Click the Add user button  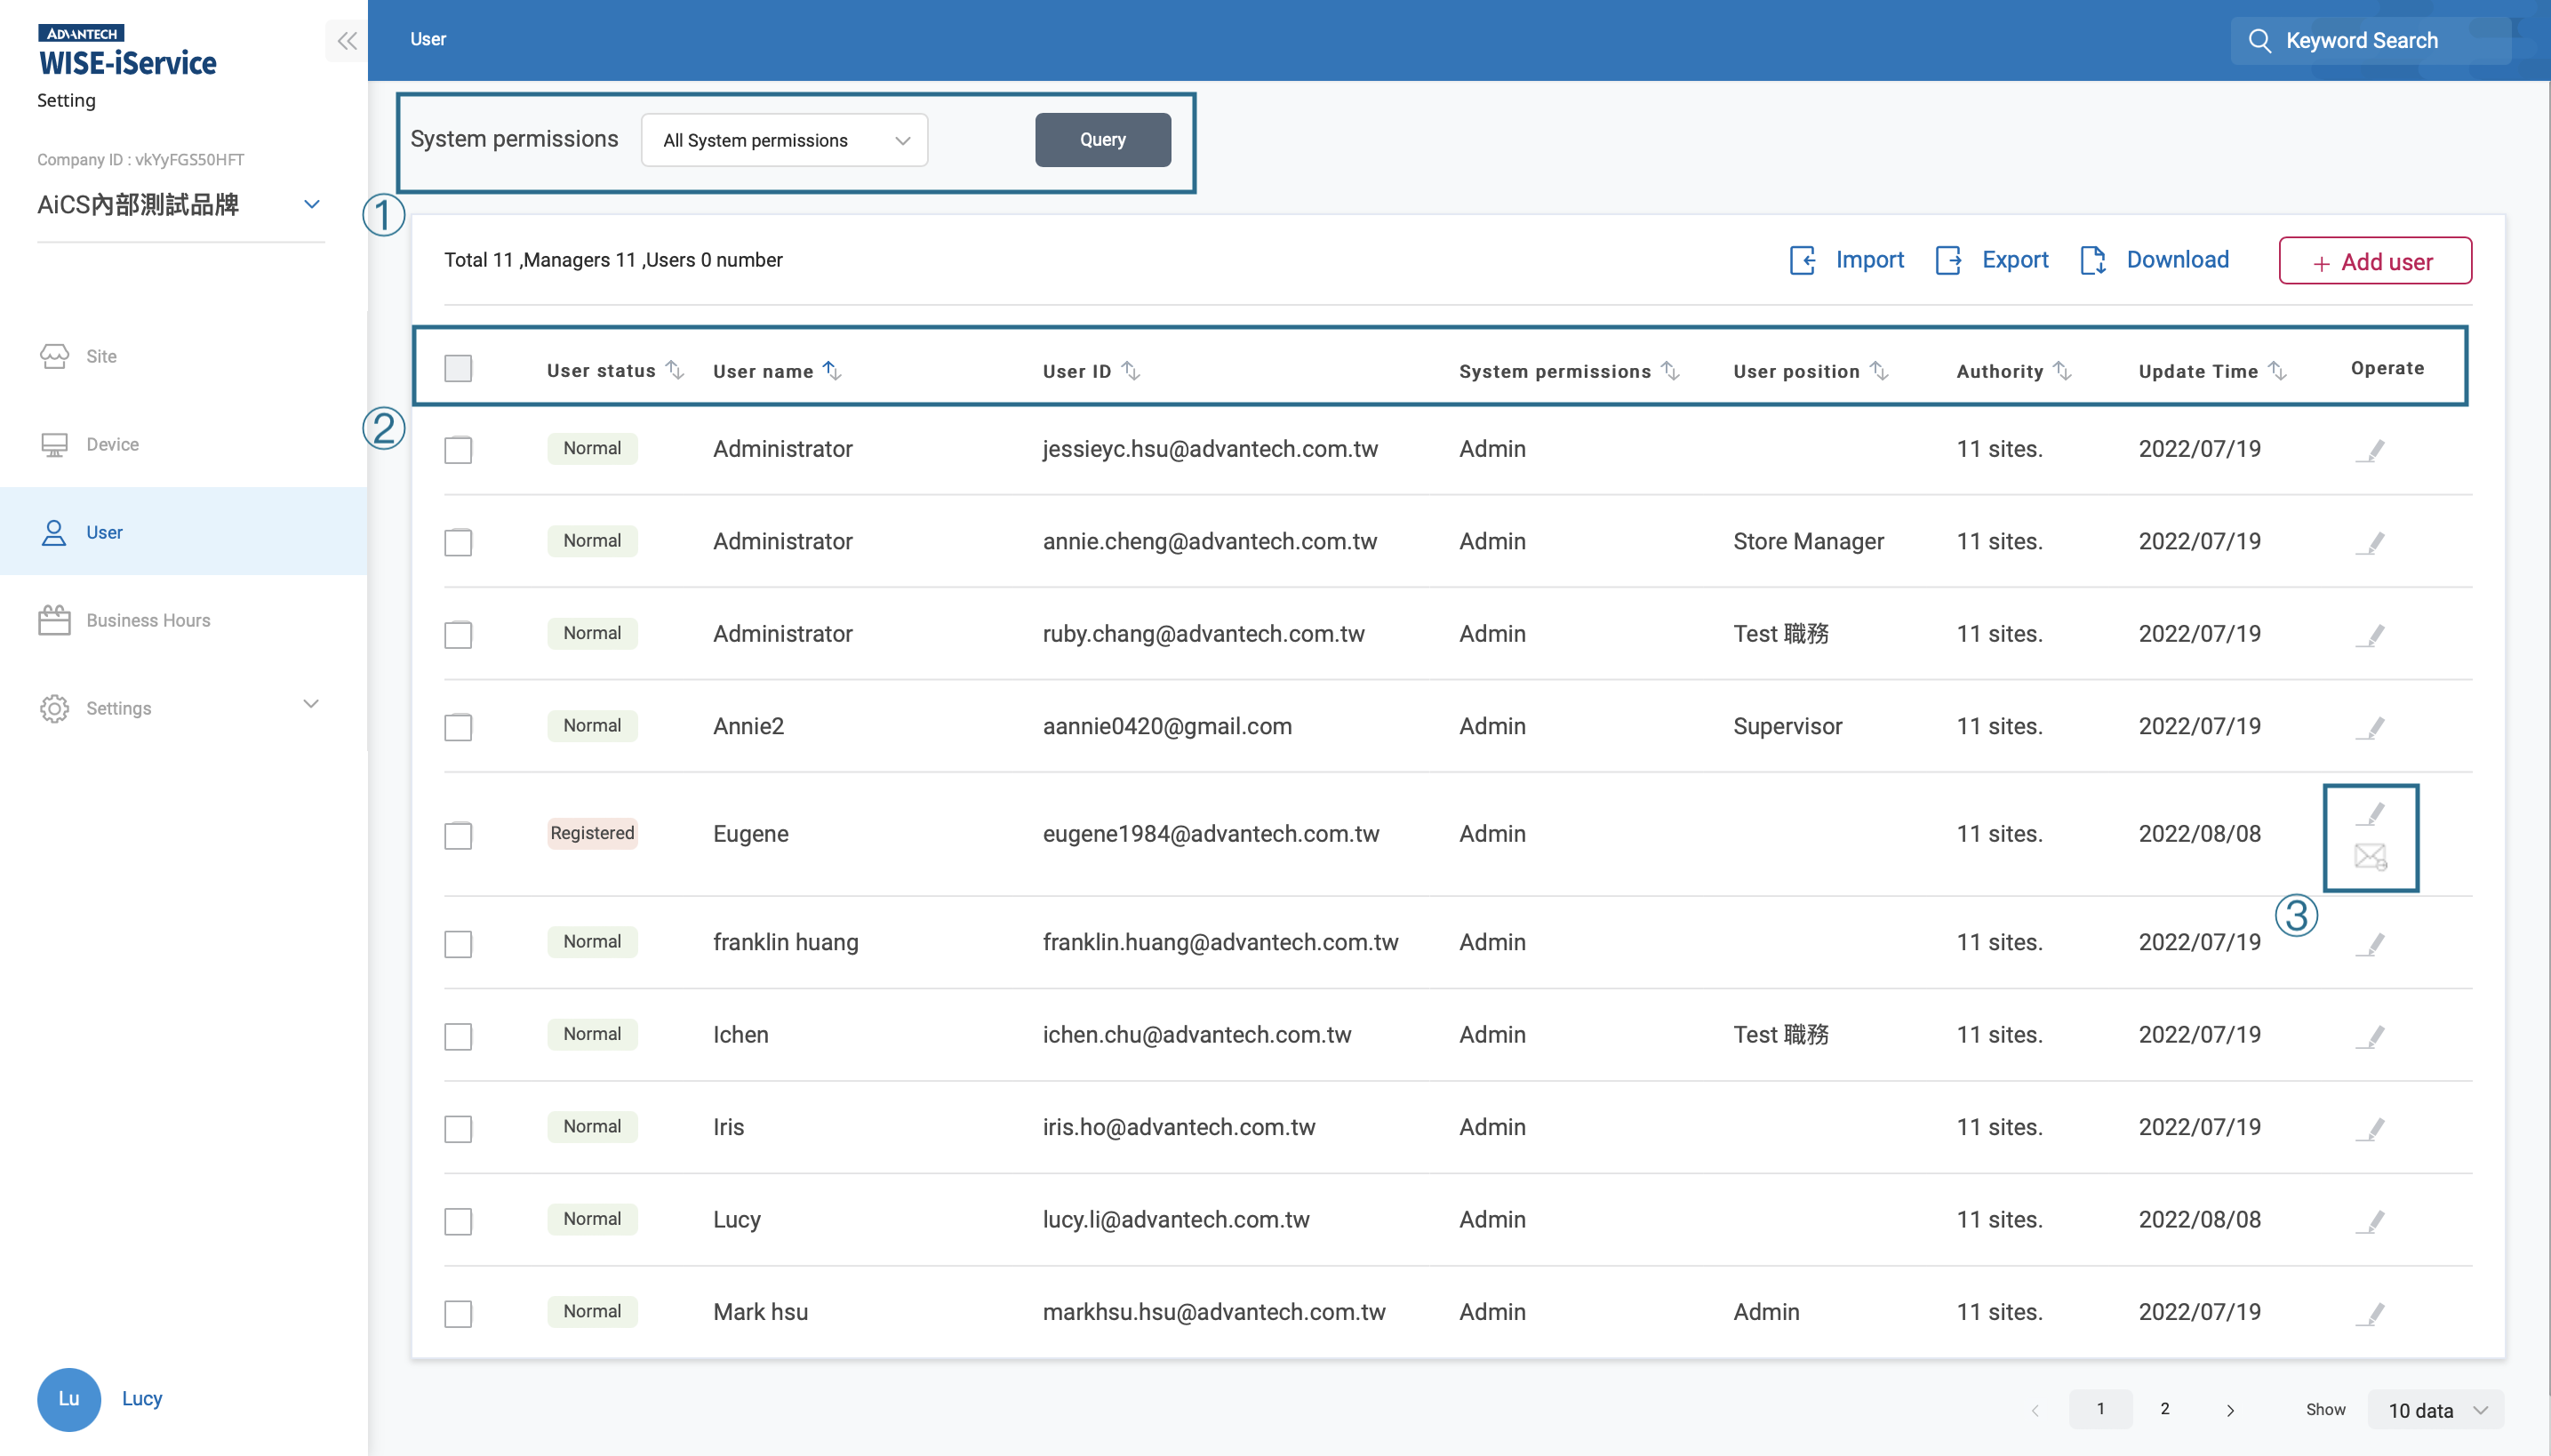pos(2375,260)
